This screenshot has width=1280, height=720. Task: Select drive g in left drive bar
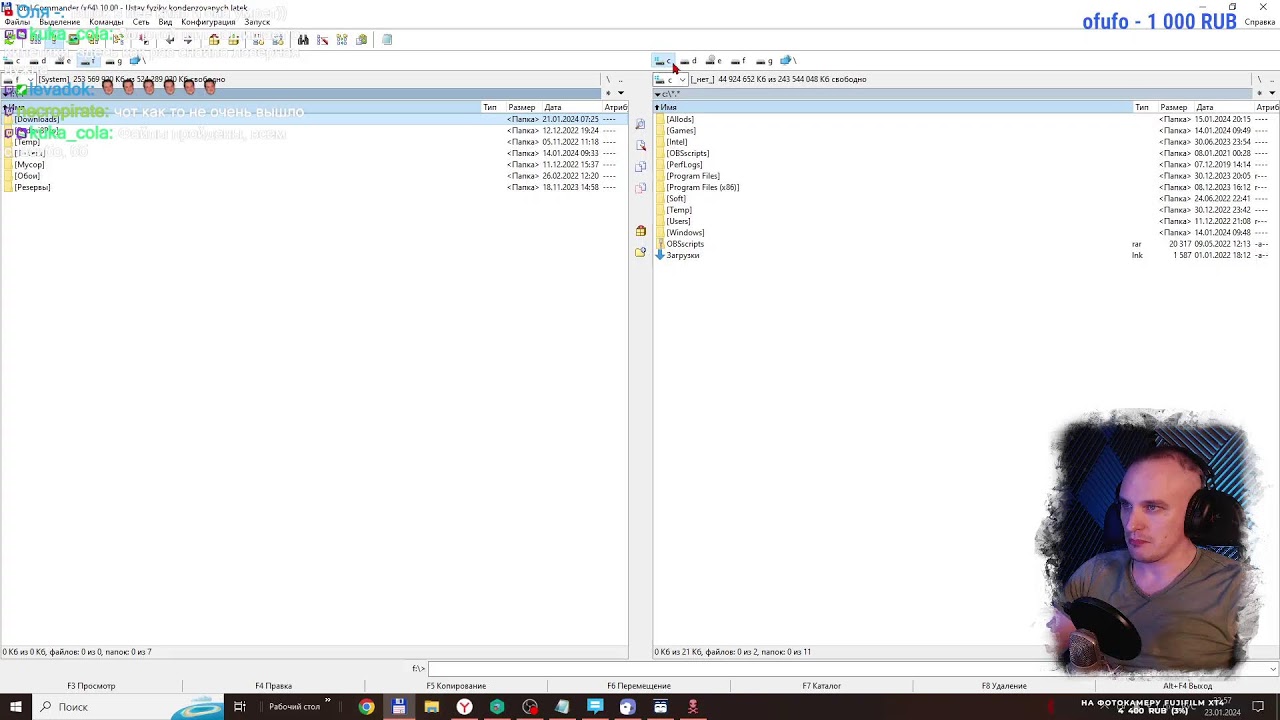114,61
